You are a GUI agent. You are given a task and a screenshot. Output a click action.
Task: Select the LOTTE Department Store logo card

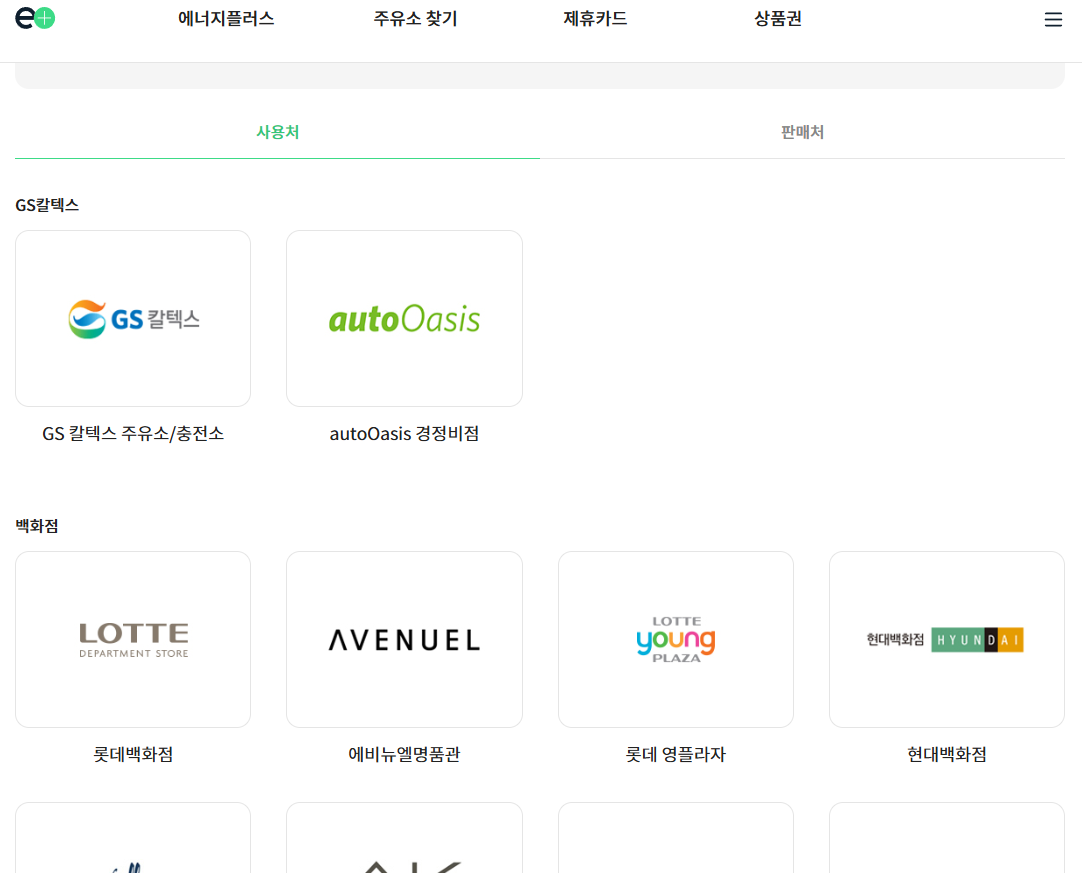[x=133, y=640]
